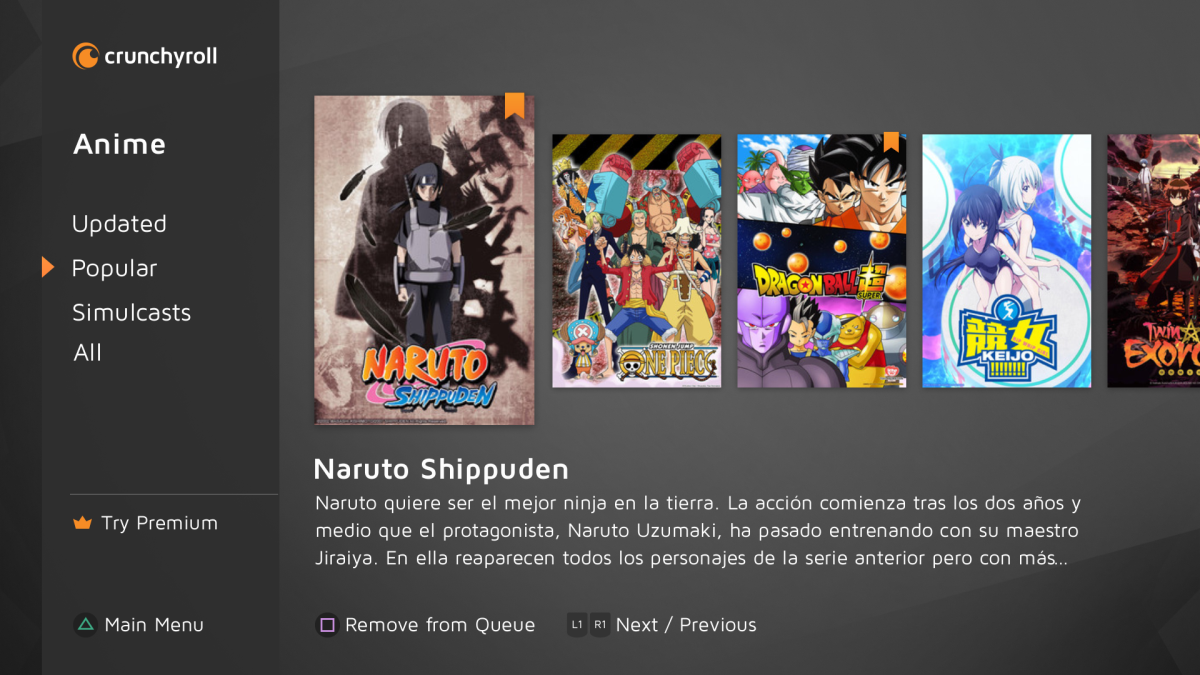Click the orange crown Premium icon

83,524
